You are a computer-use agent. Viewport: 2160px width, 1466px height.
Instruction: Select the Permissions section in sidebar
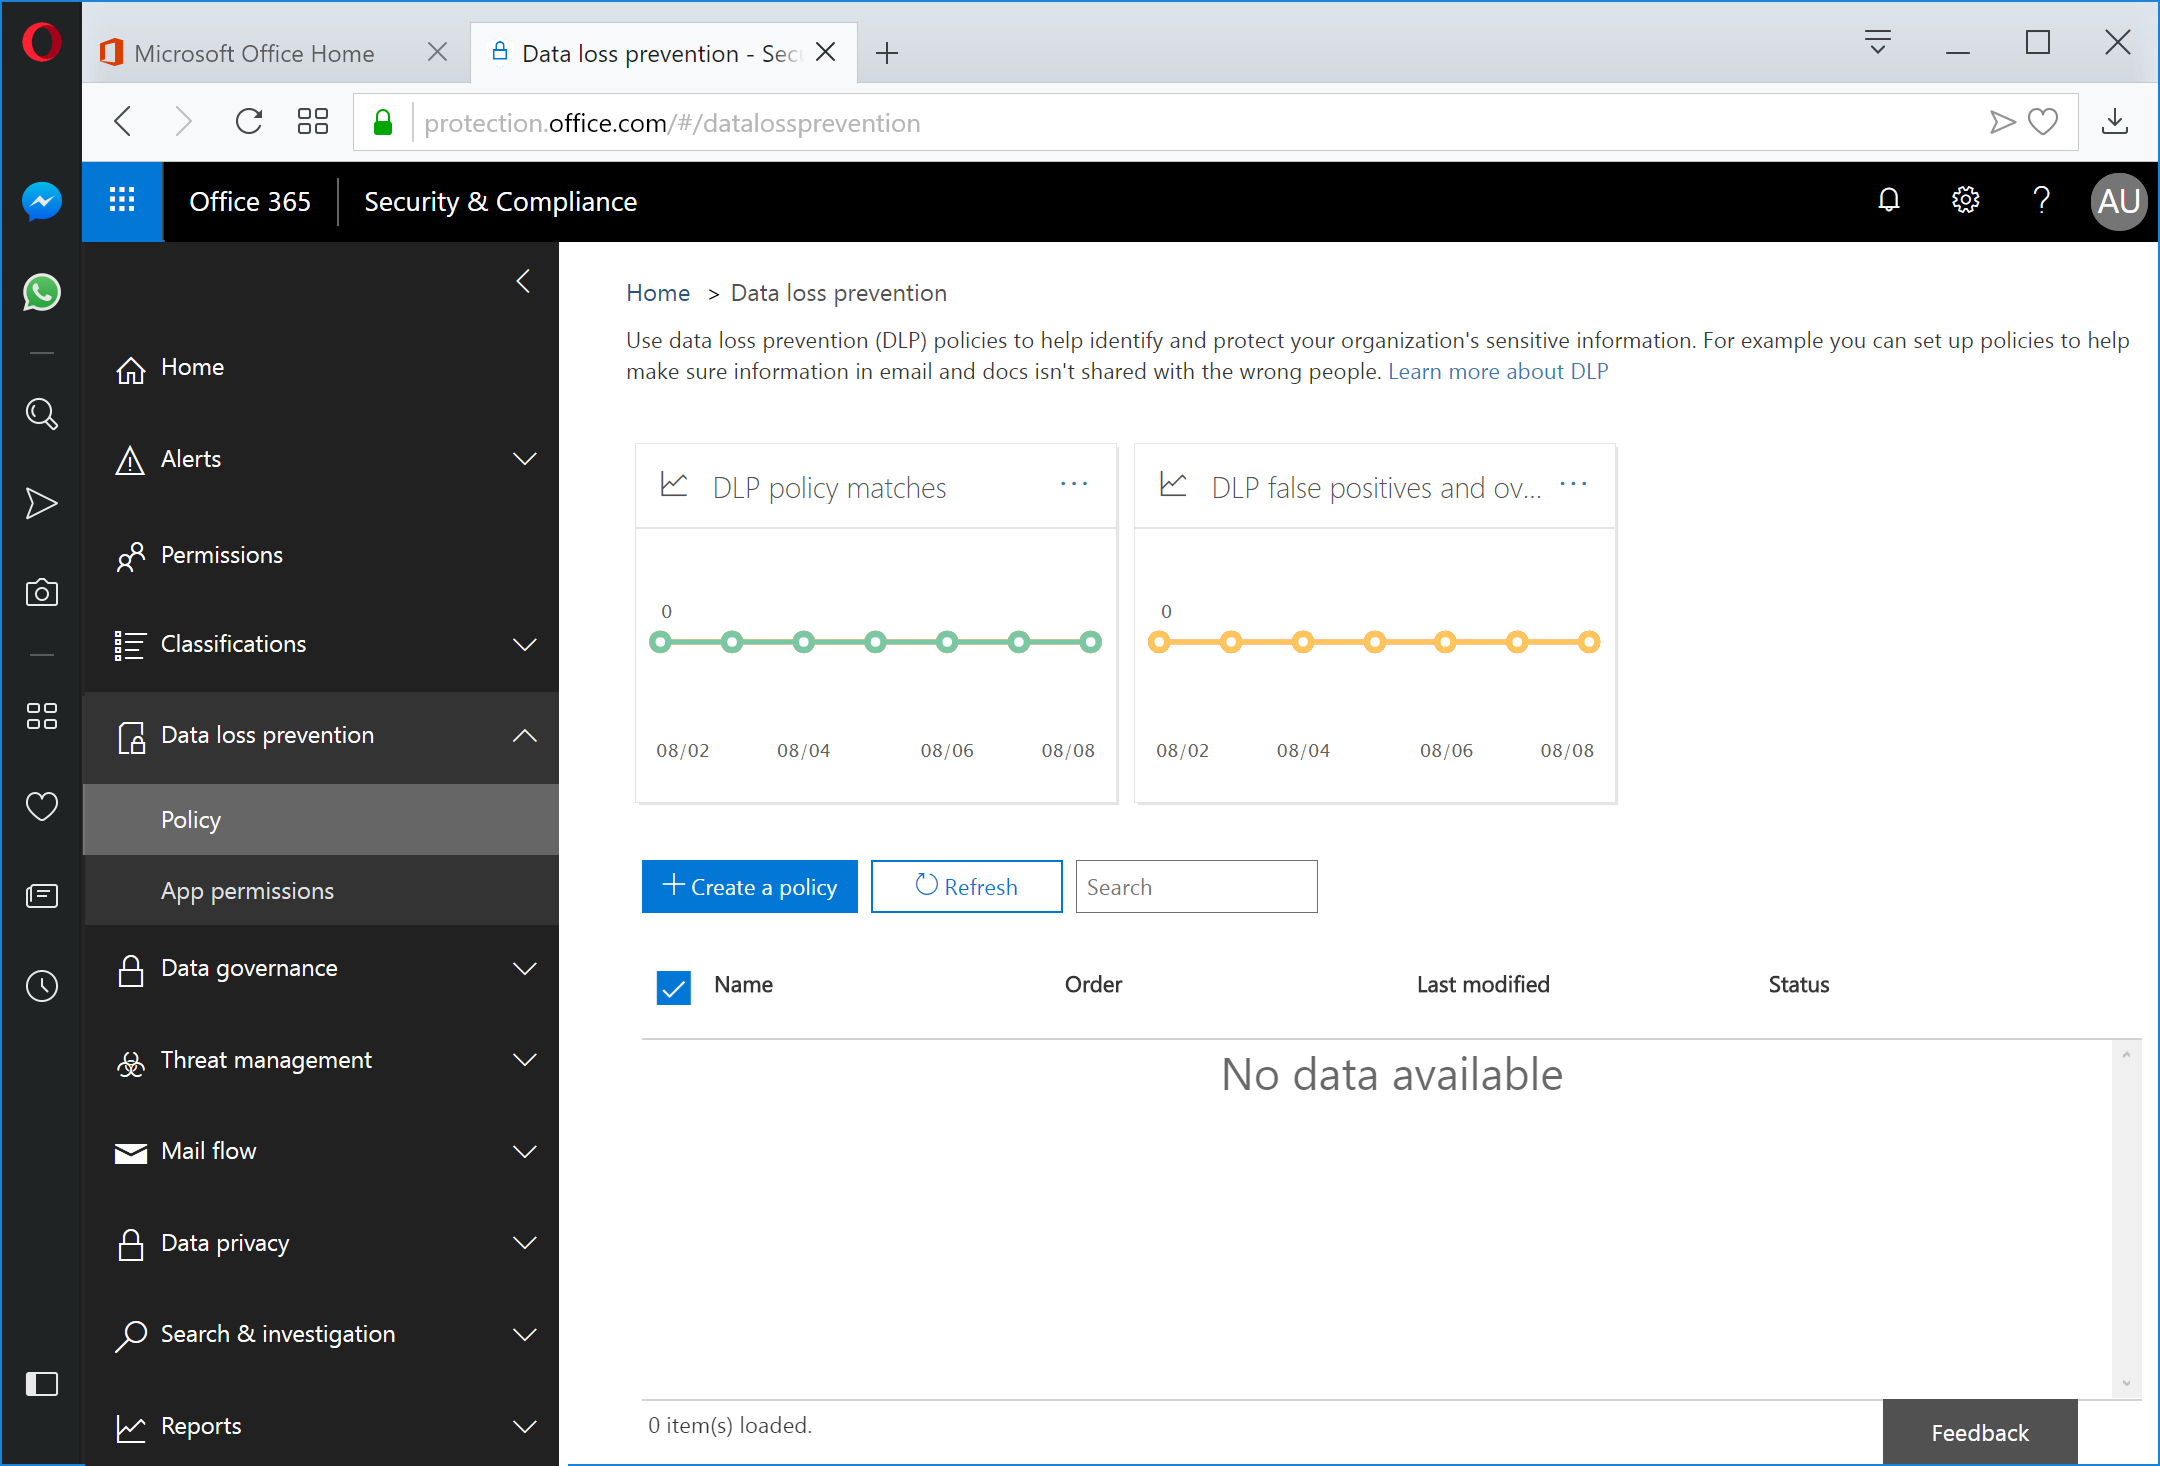tap(221, 555)
